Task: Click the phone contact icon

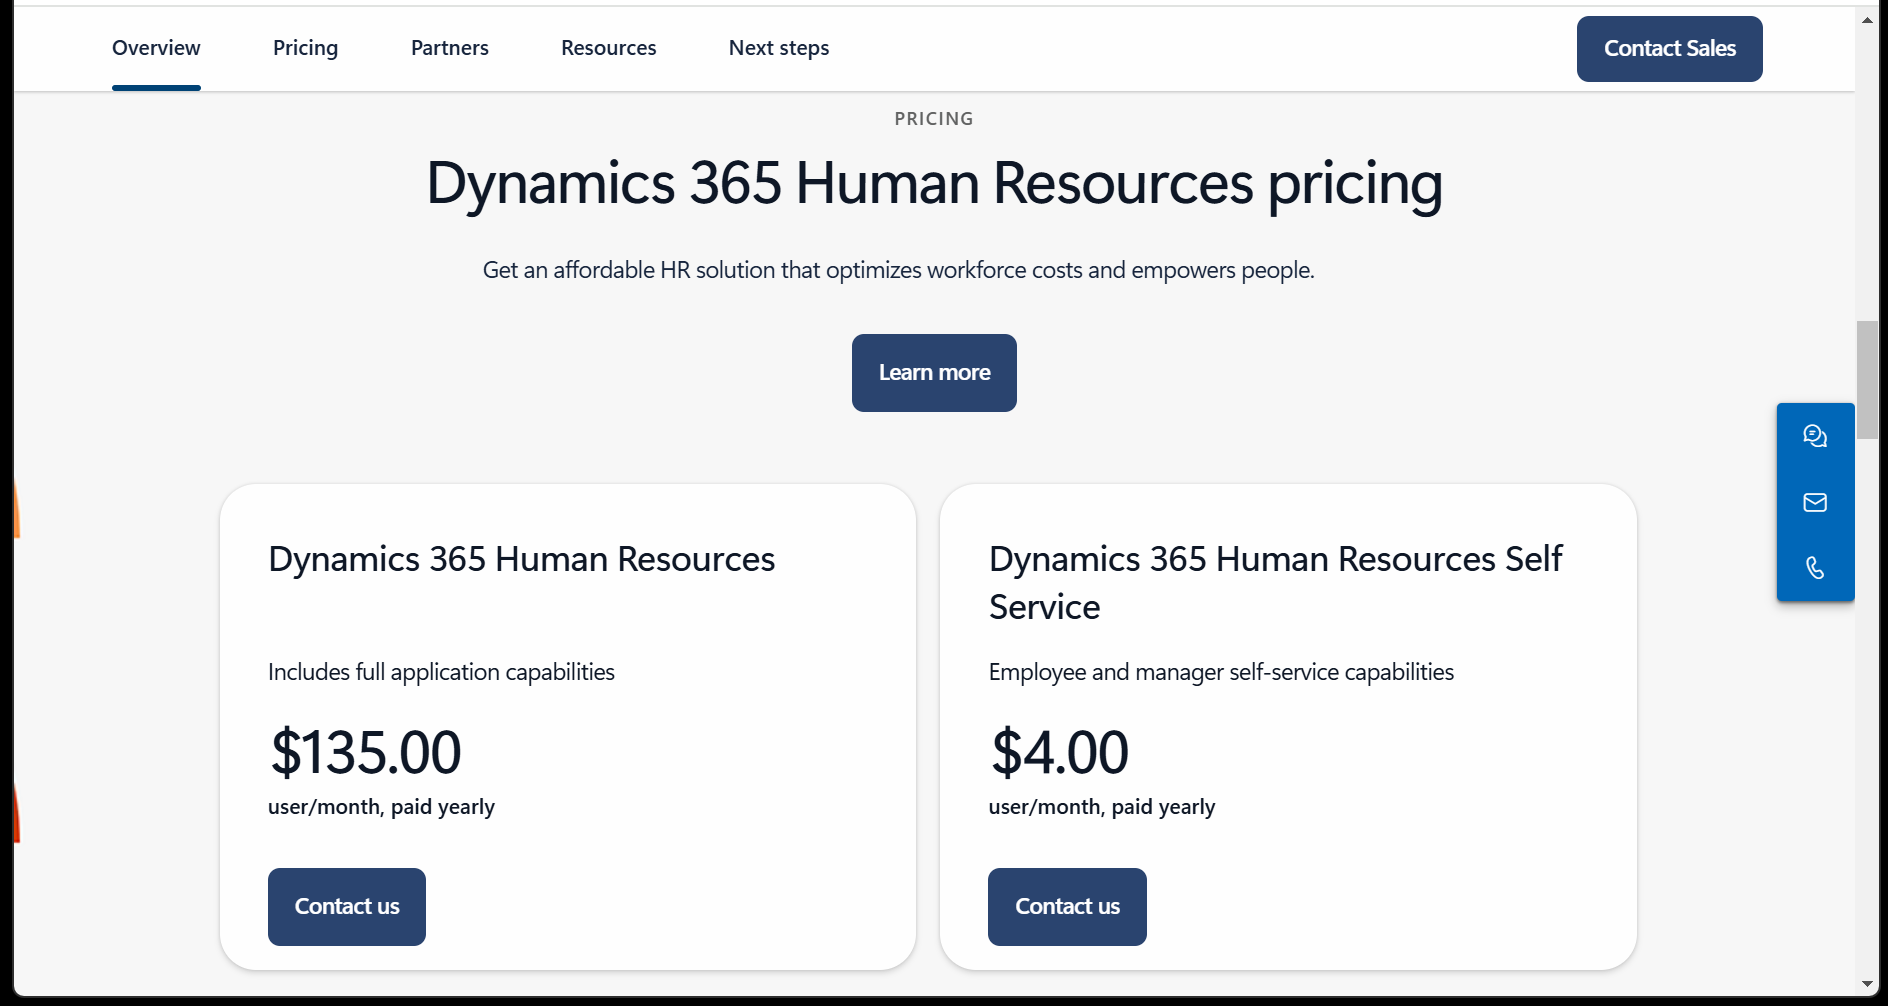Action: [x=1815, y=568]
